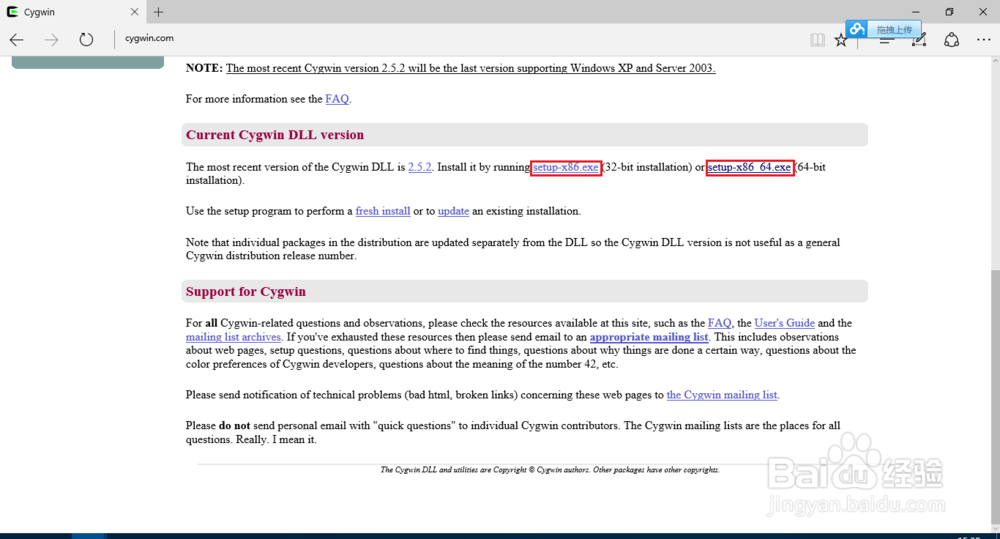Screen dimensions: 1000x539
Task: Open 'the Cygwin mailing list' link
Action: 722,395
